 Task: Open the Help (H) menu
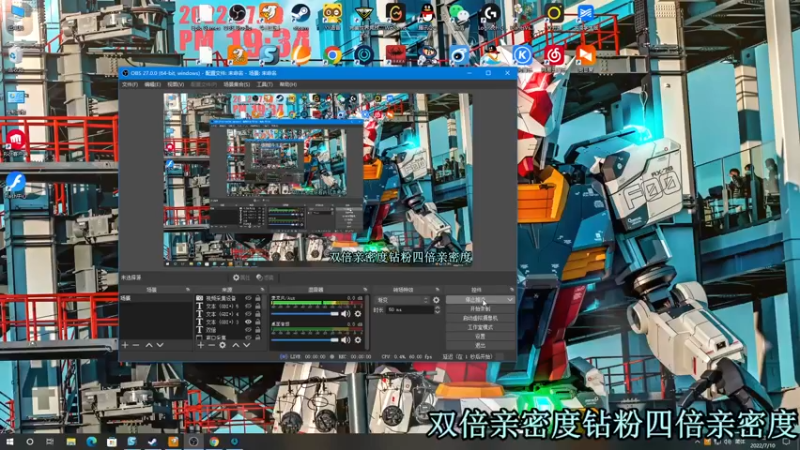288,84
